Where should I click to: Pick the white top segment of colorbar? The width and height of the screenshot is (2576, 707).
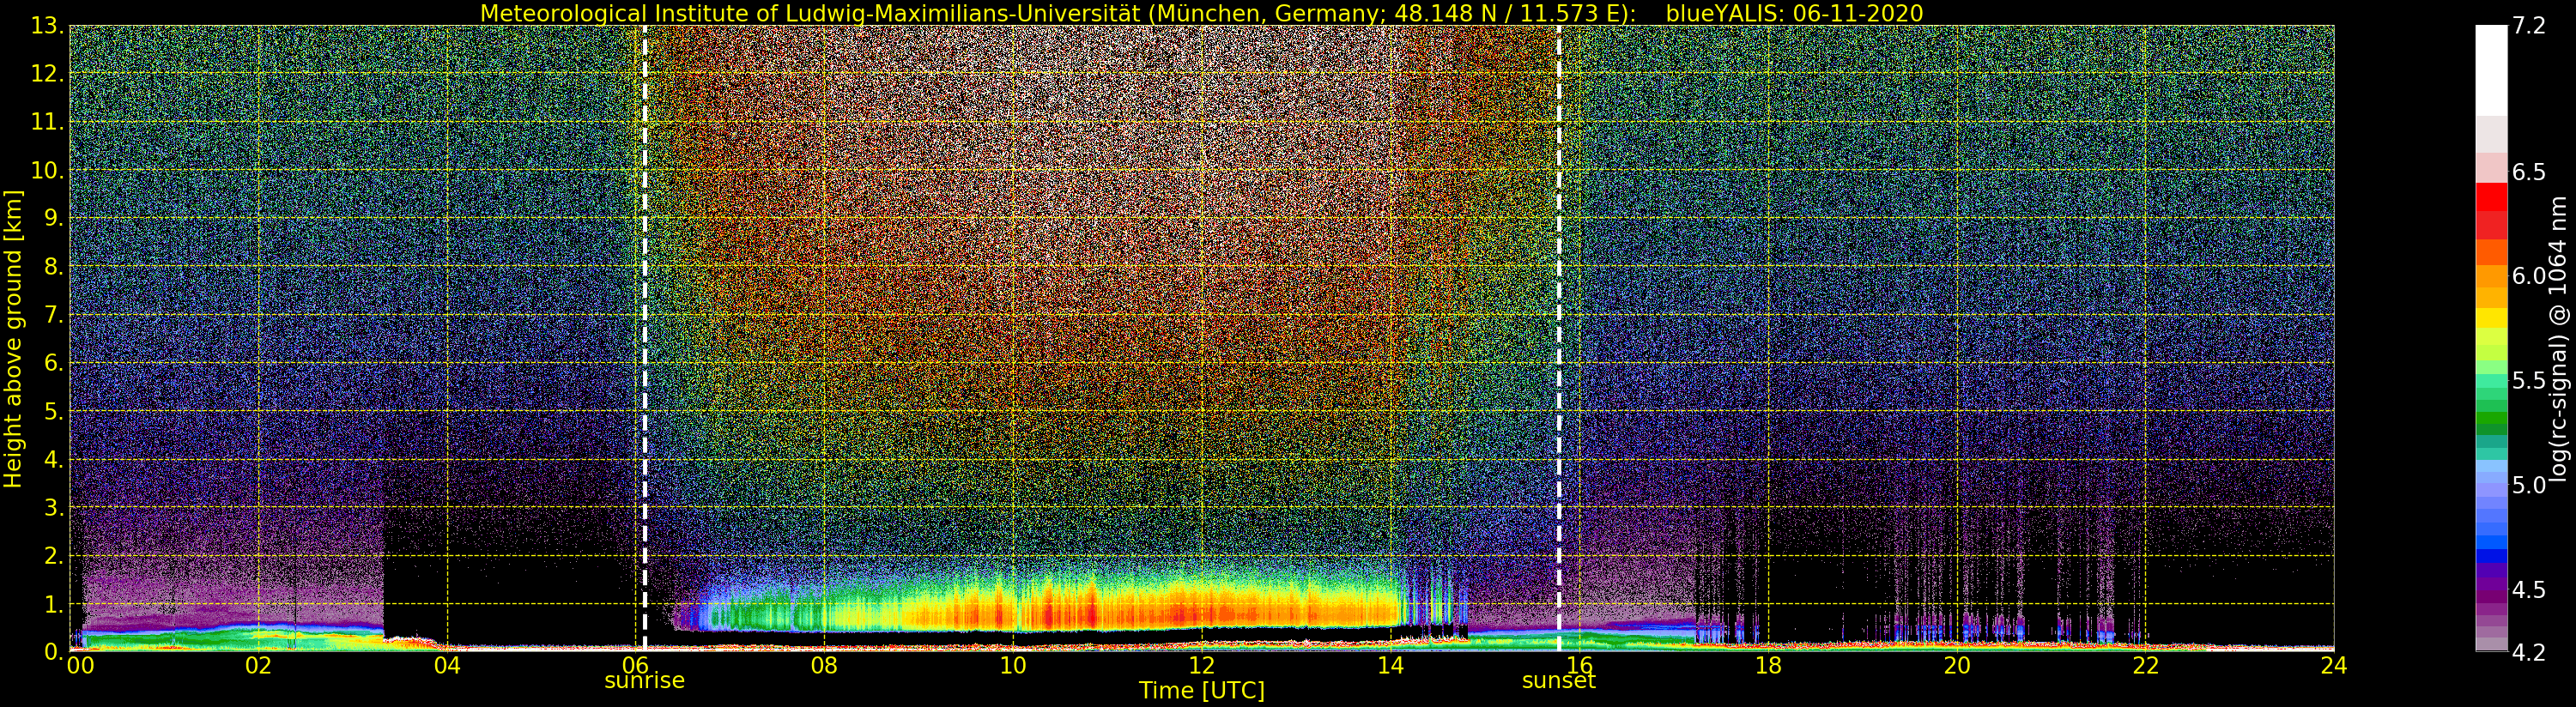click(x=2491, y=70)
